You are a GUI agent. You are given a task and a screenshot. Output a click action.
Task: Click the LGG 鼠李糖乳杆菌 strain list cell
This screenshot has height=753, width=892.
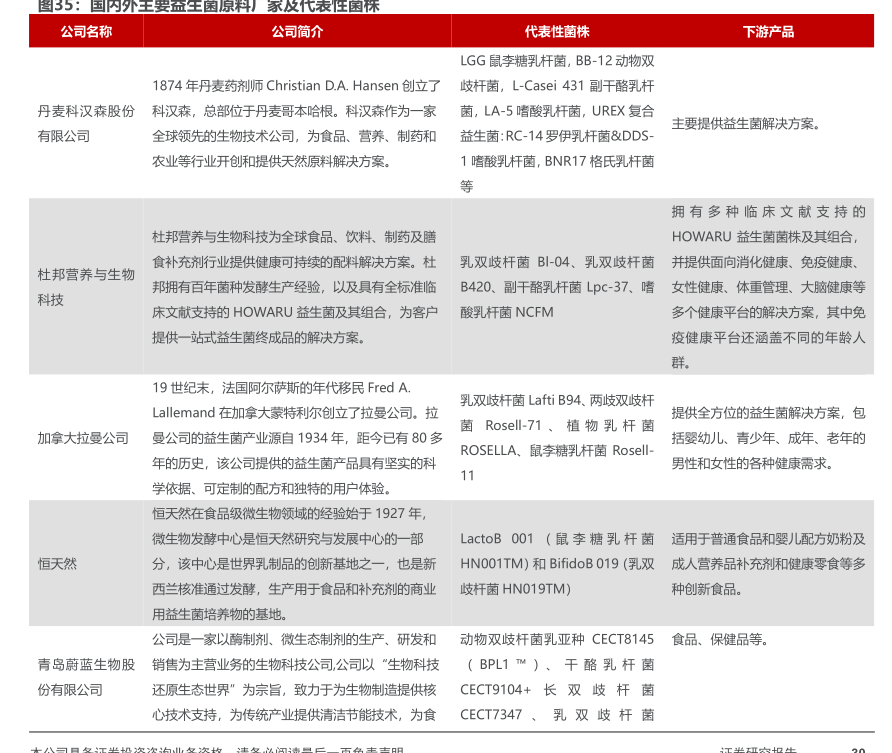point(557,123)
